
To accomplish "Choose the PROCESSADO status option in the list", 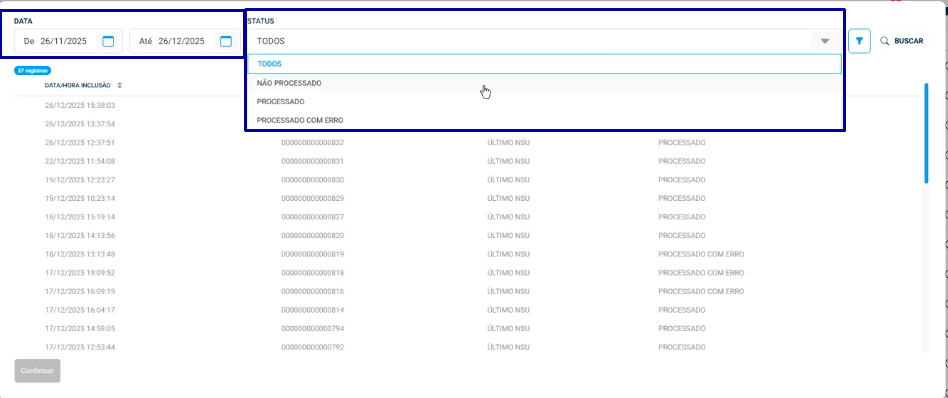I will 544,102.
